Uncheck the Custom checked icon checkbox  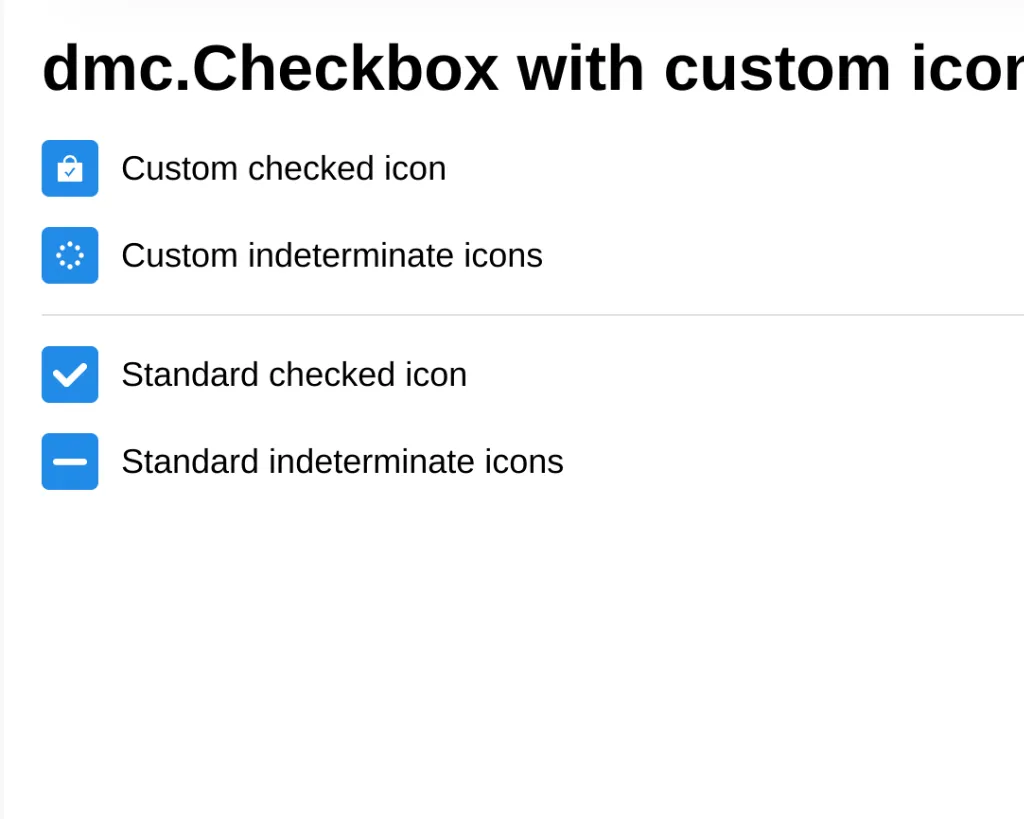pyautogui.click(x=70, y=169)
